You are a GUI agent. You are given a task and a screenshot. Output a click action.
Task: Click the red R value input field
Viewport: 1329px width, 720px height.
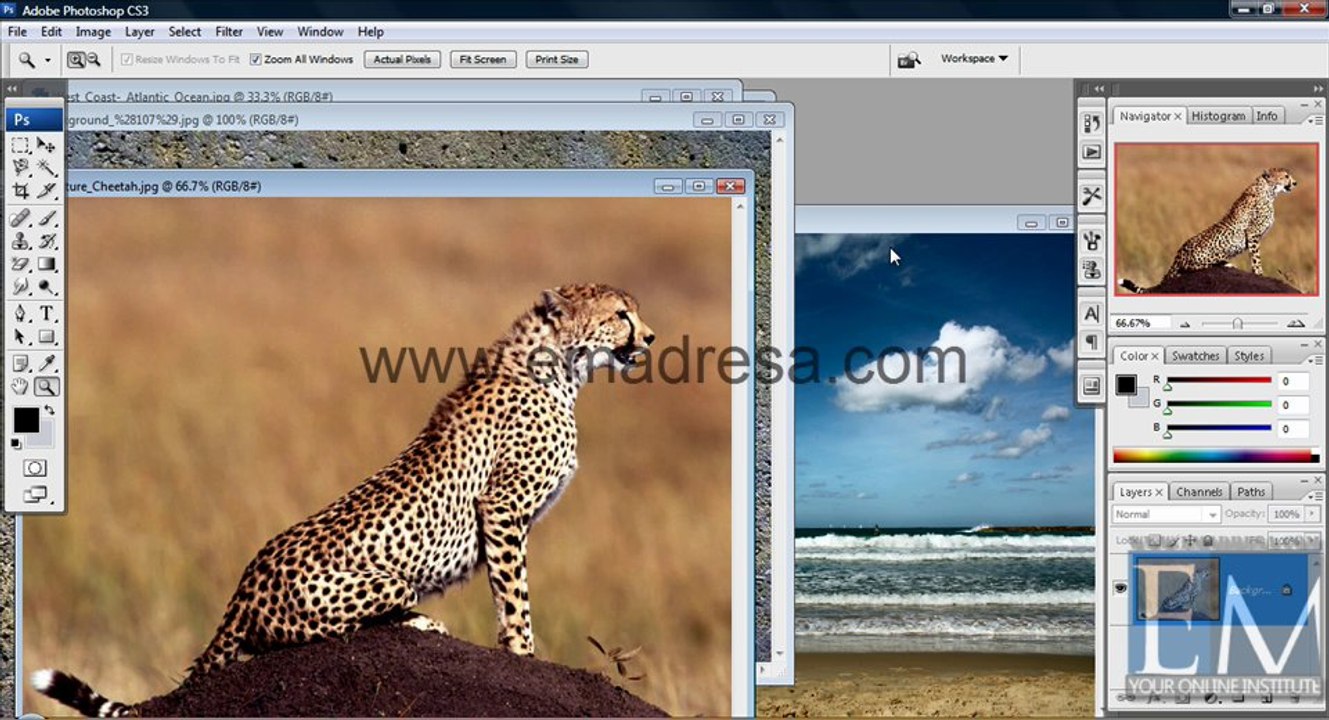click(1292, 381)
